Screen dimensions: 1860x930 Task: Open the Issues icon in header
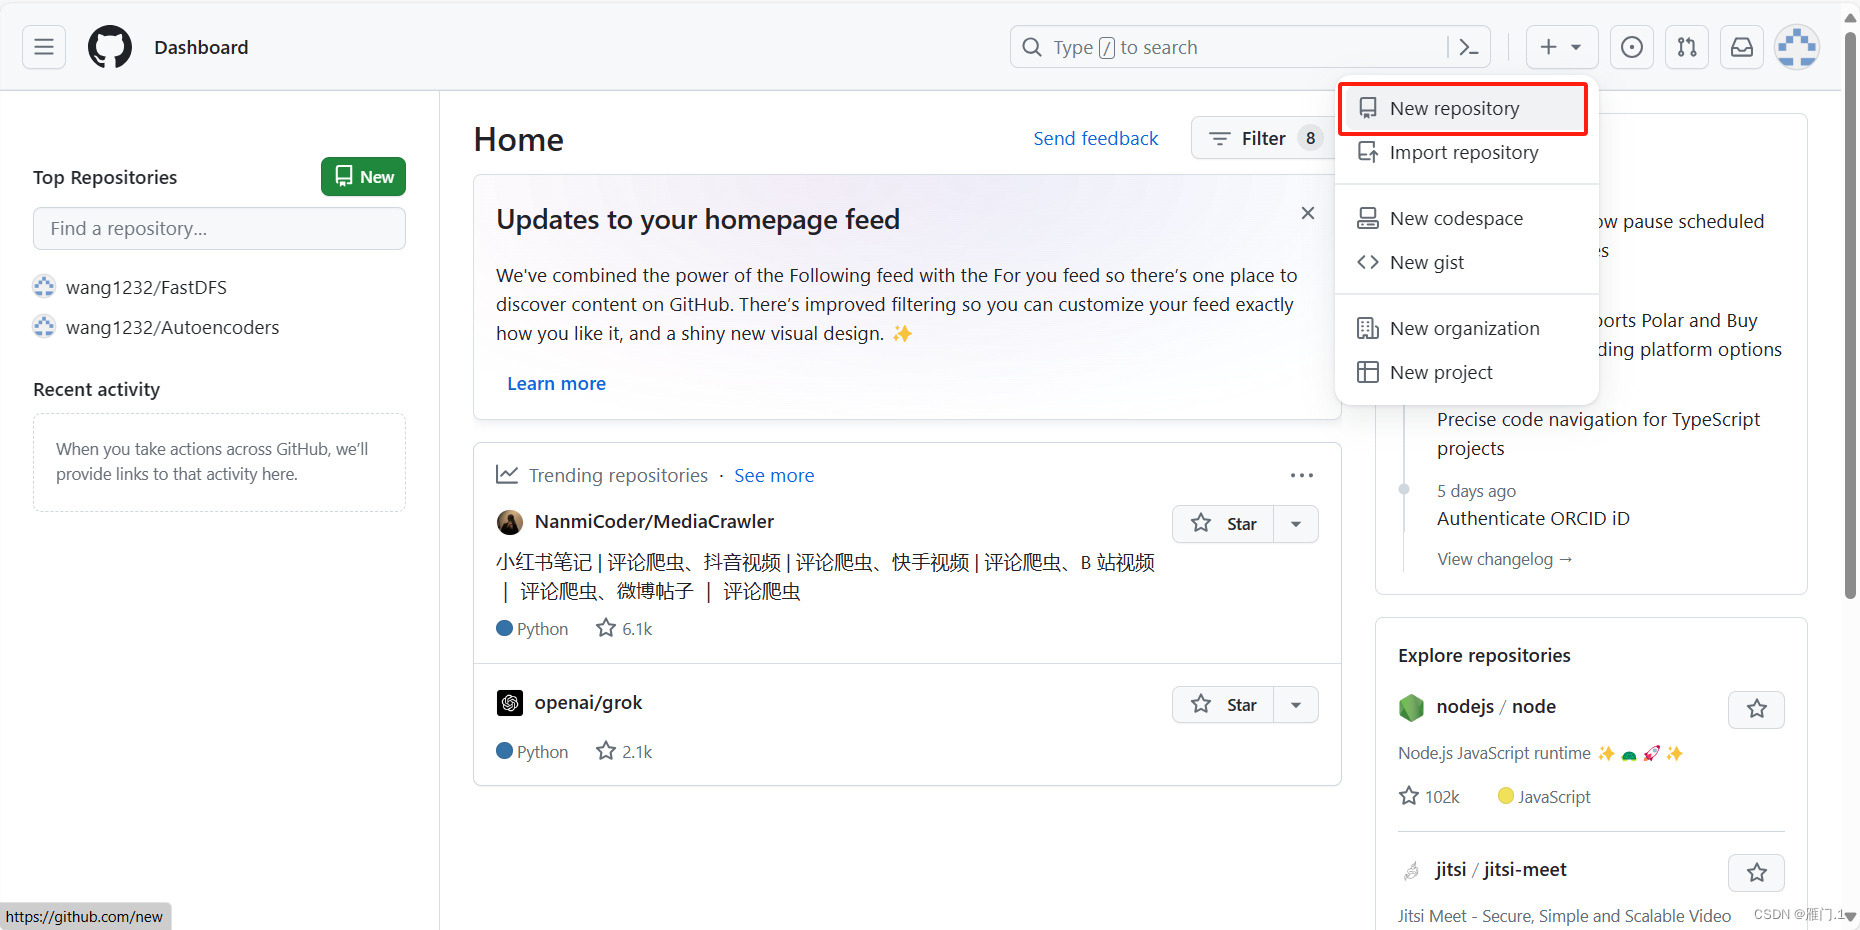pos(1631,47)
